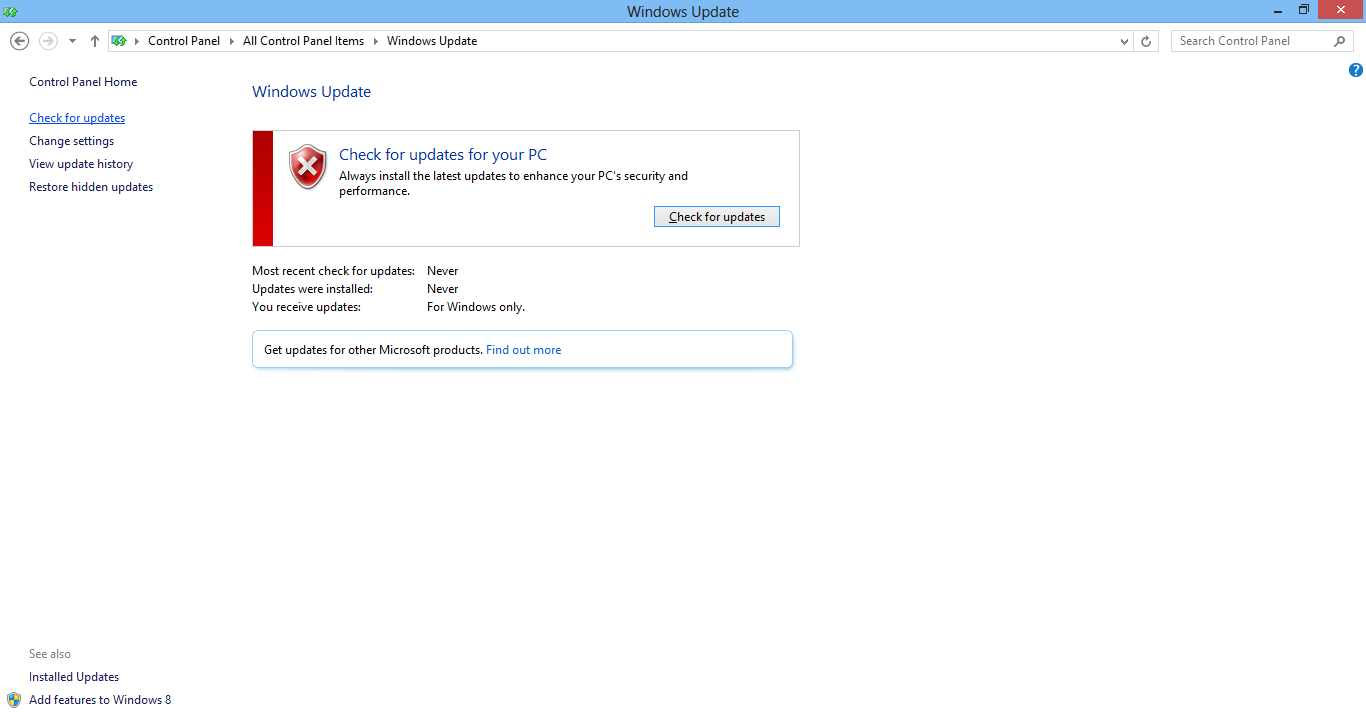The image size is (1366, 728).
Task: Open Change settings in the sidebar
Action: (72, 141)
